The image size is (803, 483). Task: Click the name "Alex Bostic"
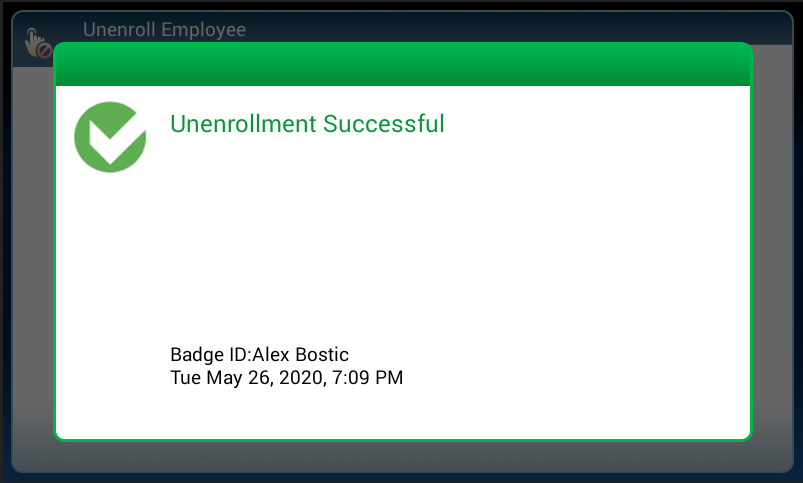click(x=300, y=355)
